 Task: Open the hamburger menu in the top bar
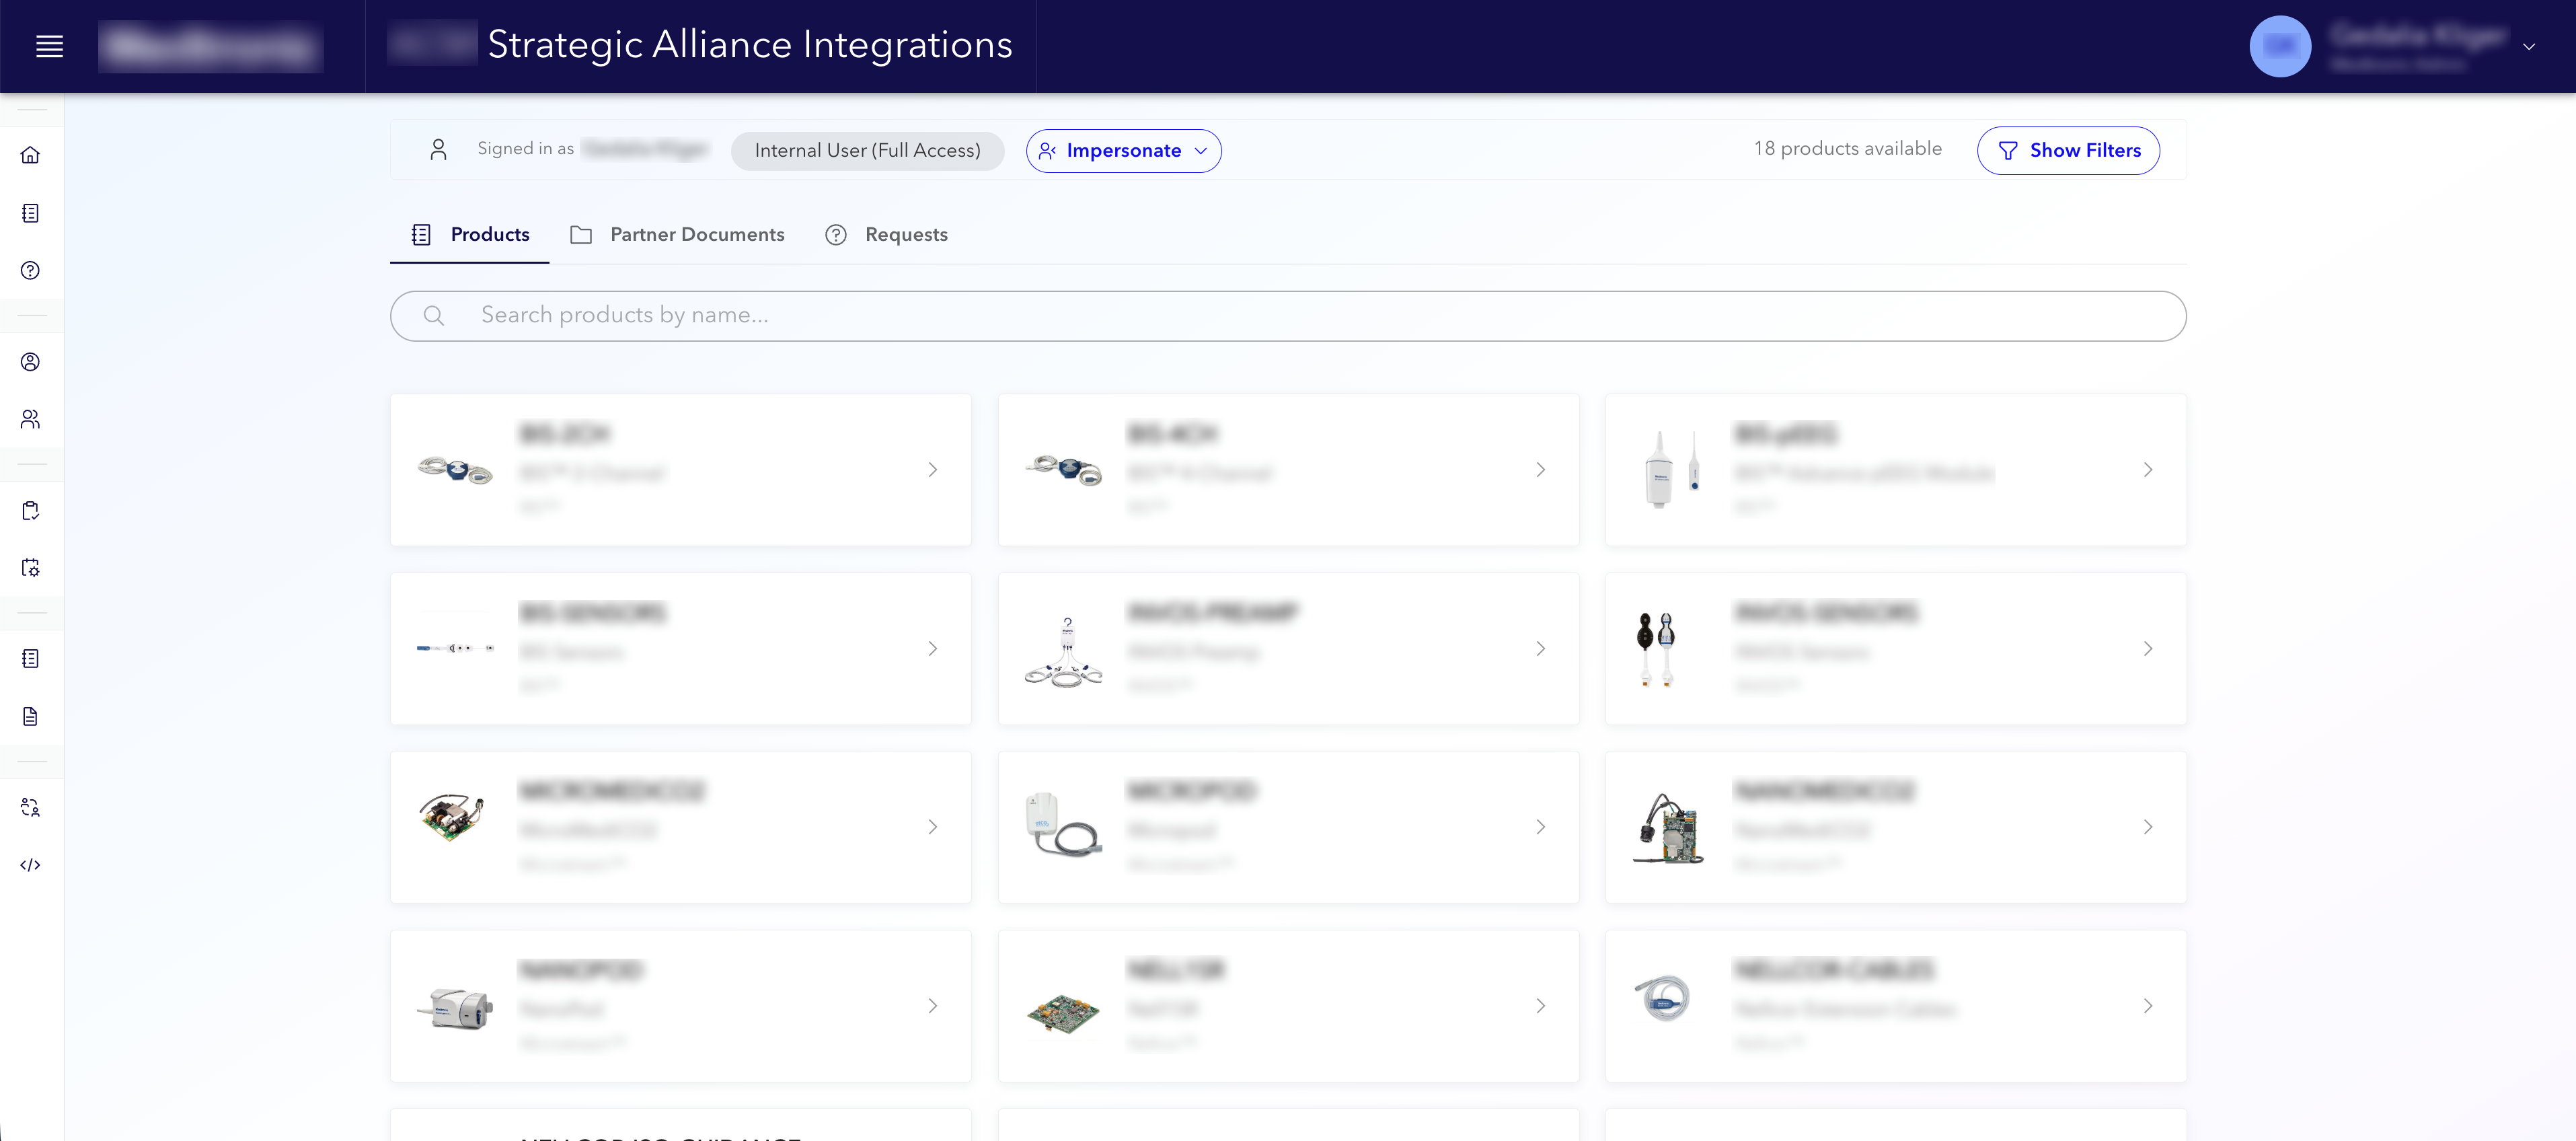[x=49, y=46]
